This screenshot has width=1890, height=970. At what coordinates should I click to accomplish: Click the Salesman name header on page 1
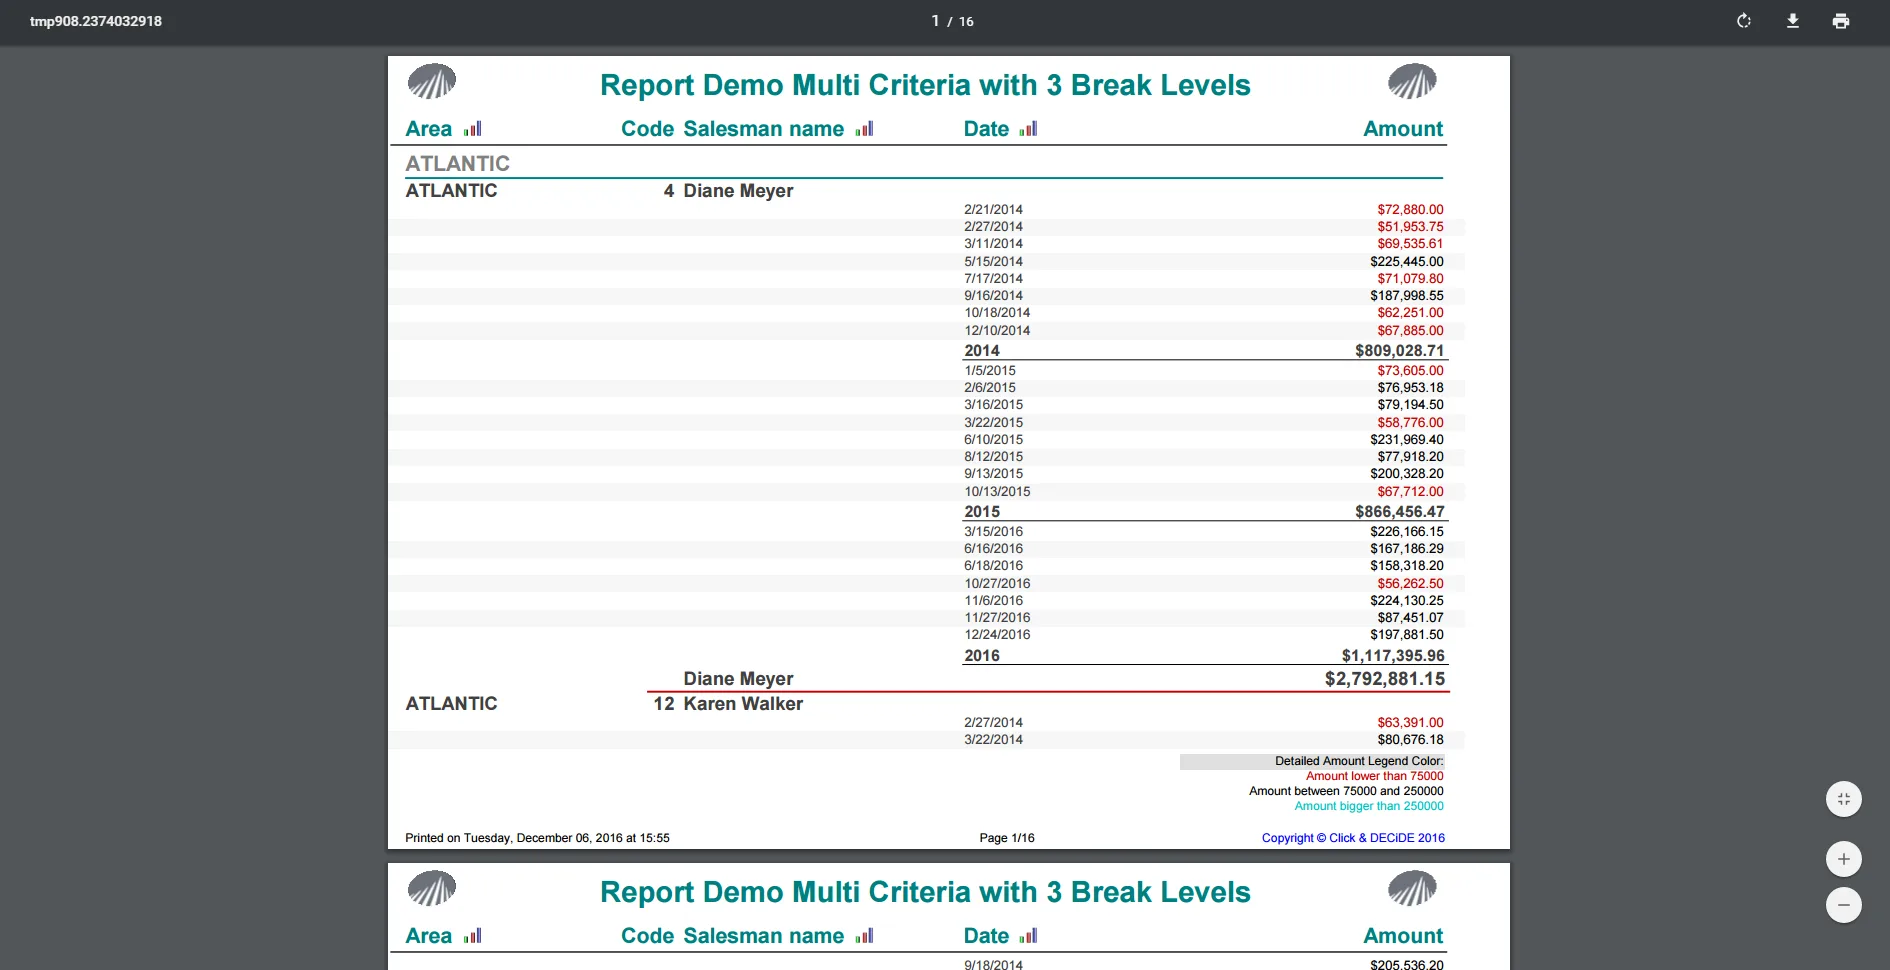coord(764,129)
